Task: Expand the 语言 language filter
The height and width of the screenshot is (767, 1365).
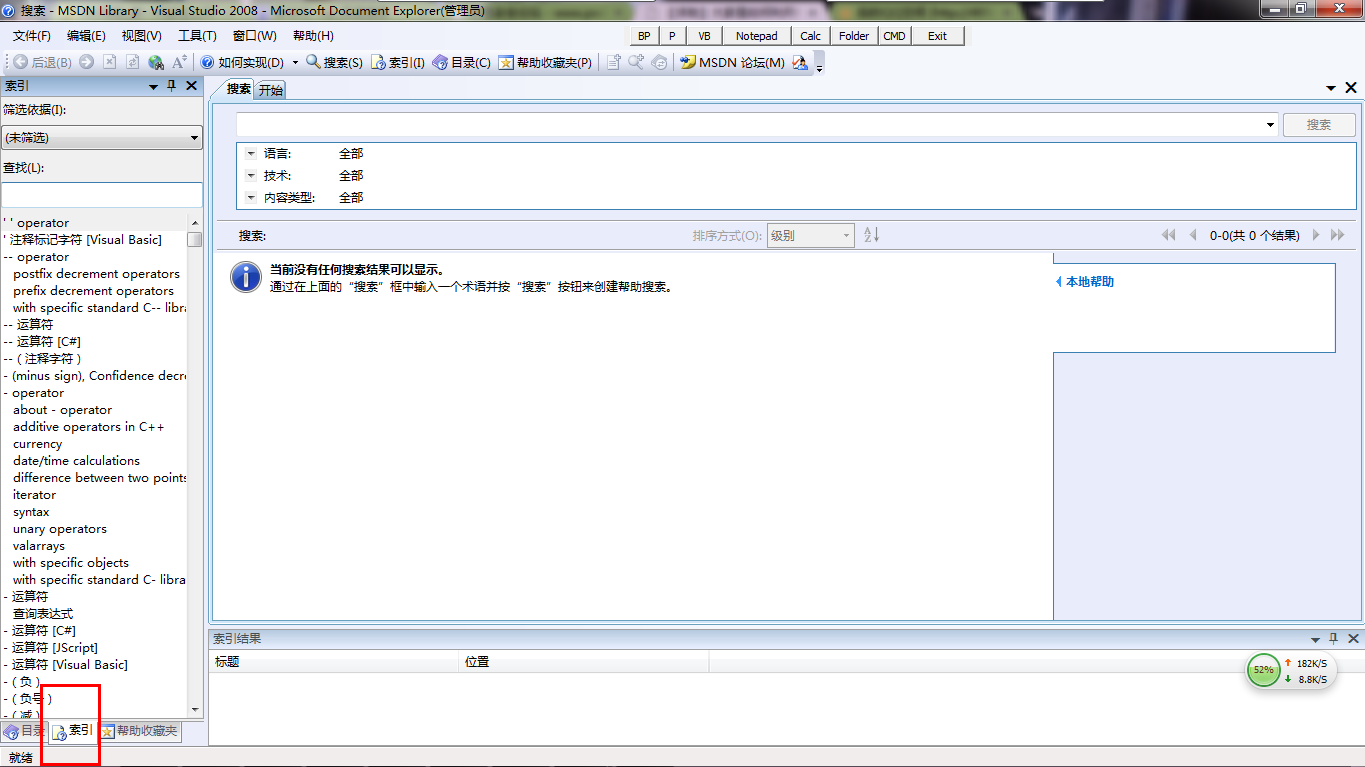Action: point(251,154)
